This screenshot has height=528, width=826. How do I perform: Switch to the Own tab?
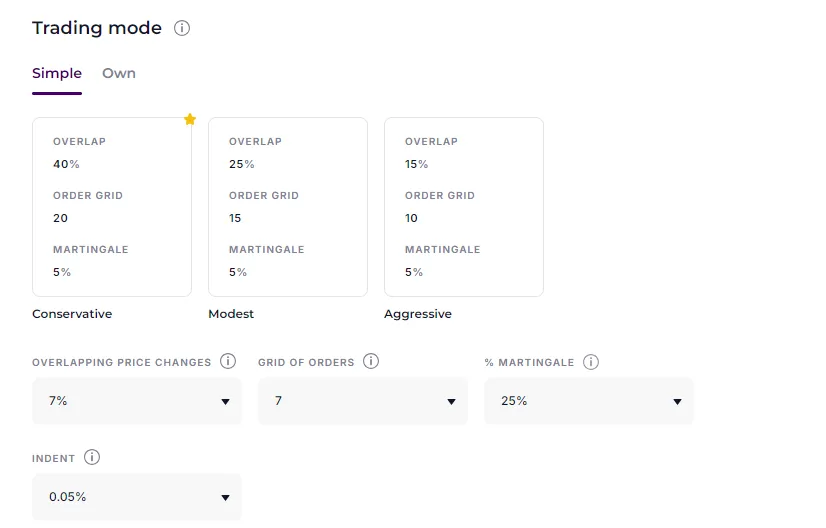[119, 74]
